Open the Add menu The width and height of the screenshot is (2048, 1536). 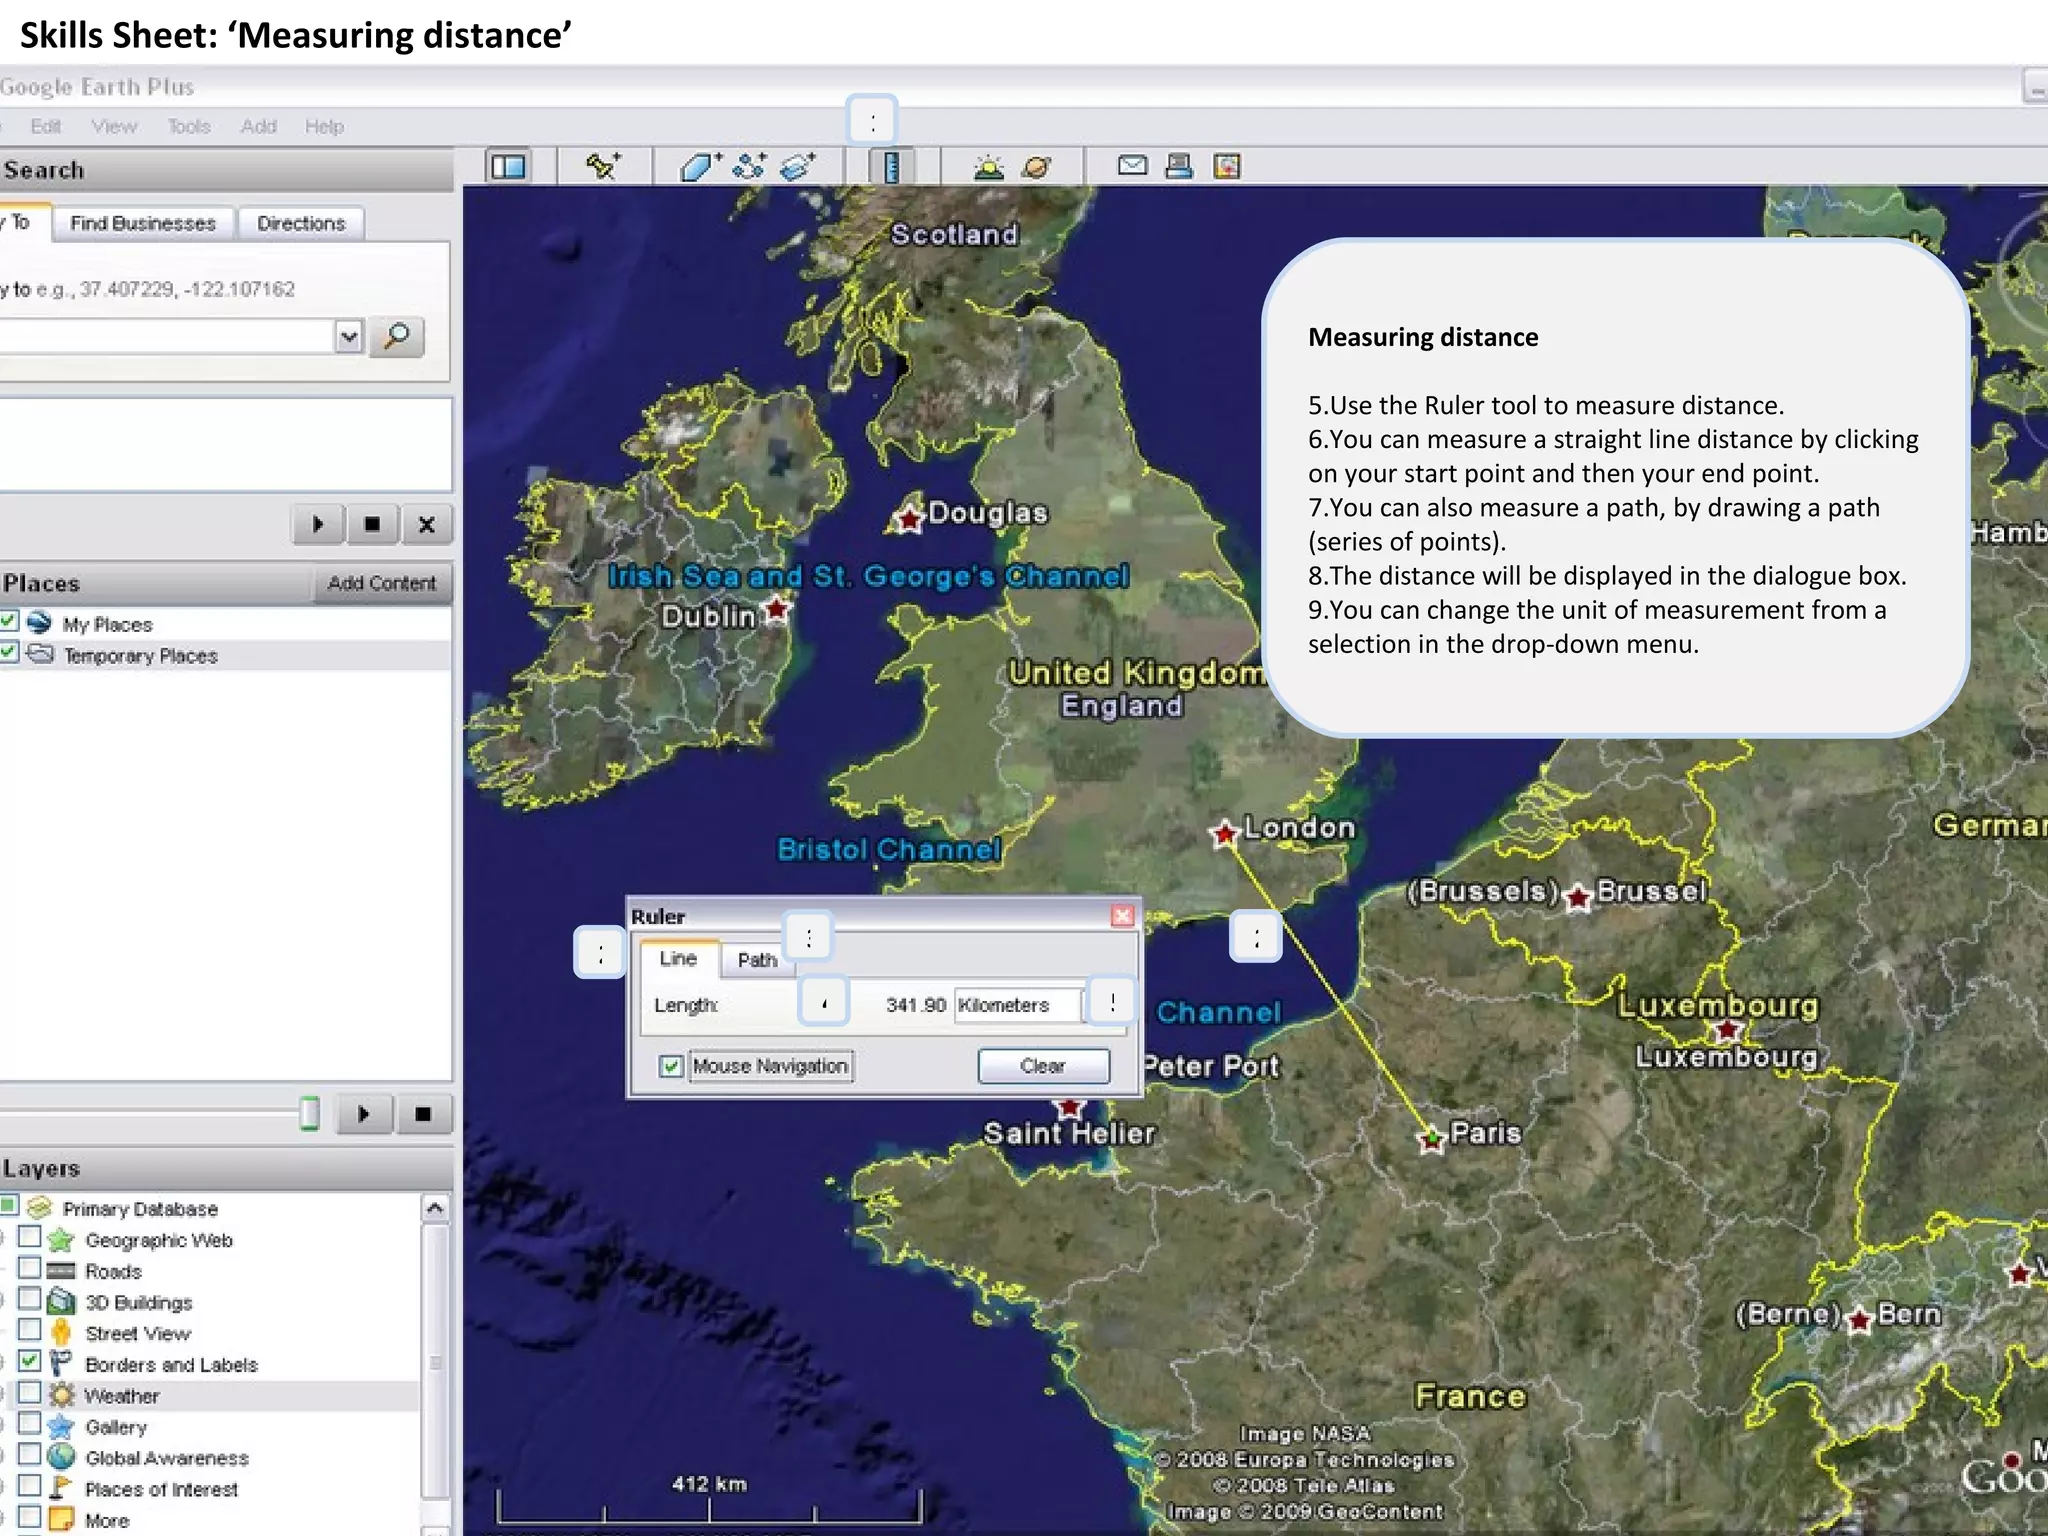(x=258, y=126)
